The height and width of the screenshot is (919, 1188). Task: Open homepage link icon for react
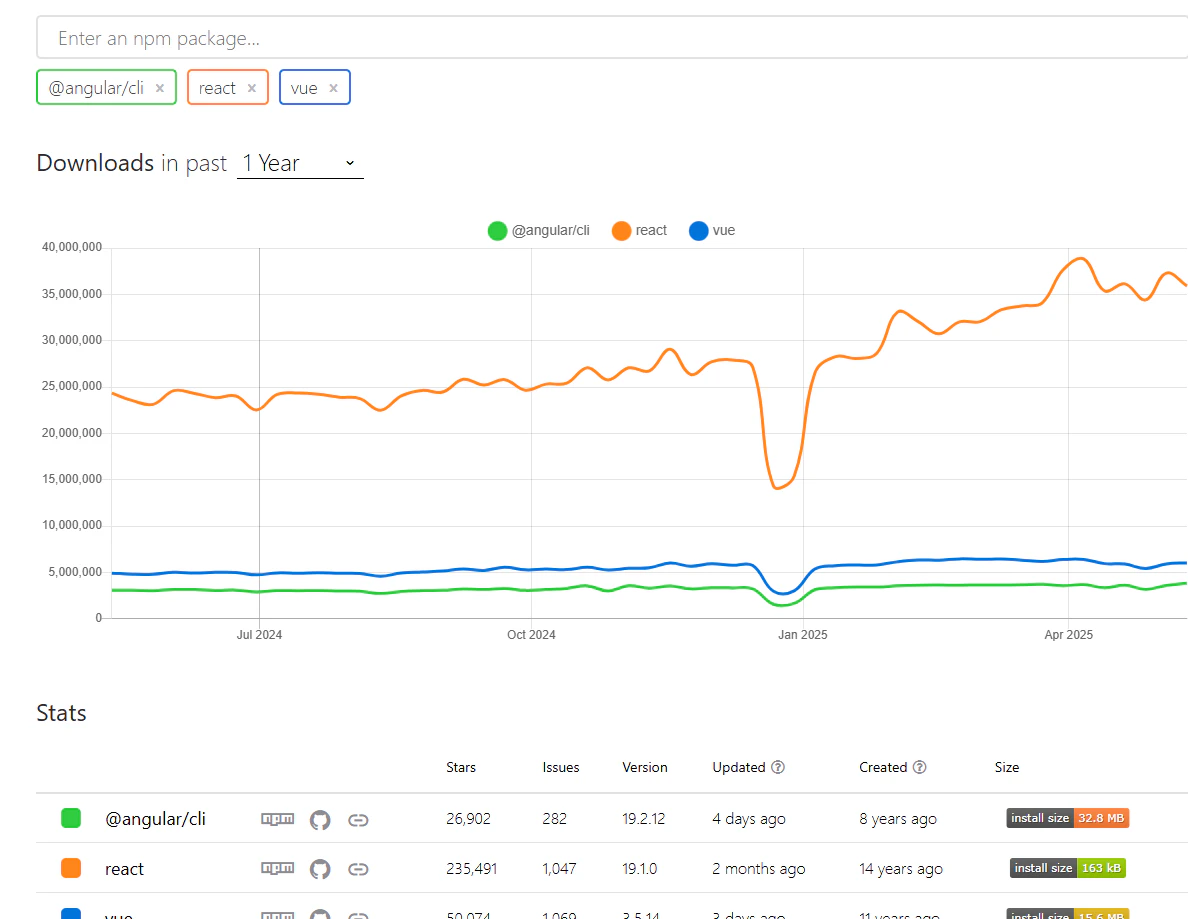tap(358, 869)
